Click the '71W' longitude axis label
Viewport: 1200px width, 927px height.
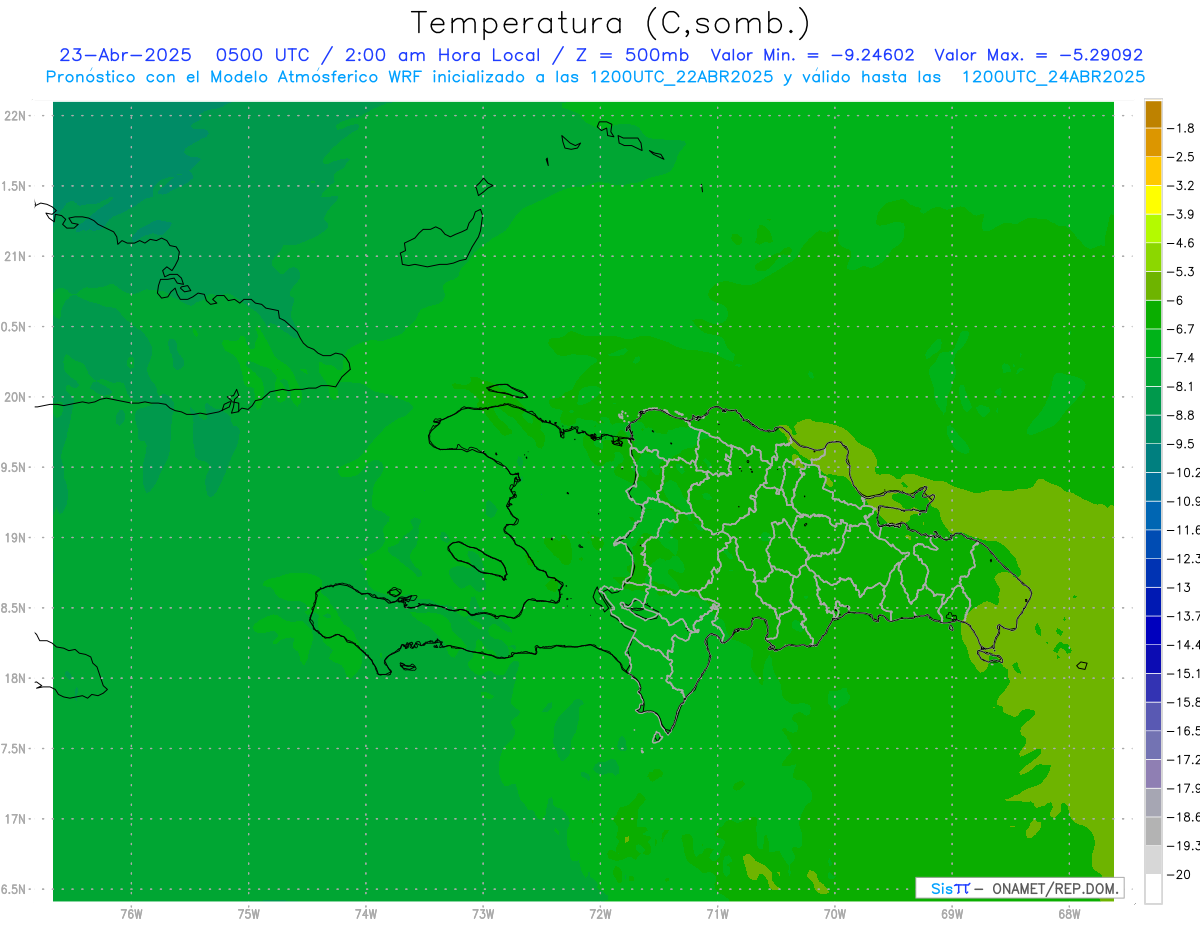coord(717,913)
